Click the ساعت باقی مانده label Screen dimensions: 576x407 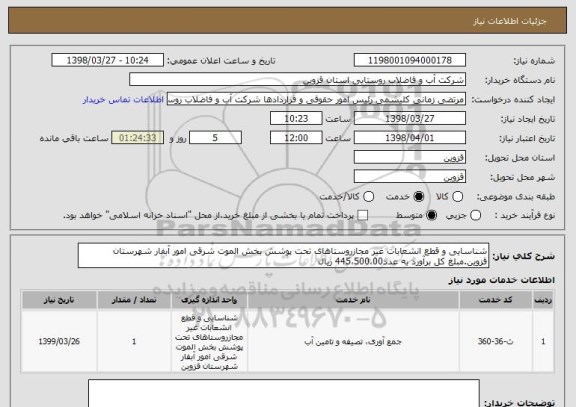(x=74, y=138)
